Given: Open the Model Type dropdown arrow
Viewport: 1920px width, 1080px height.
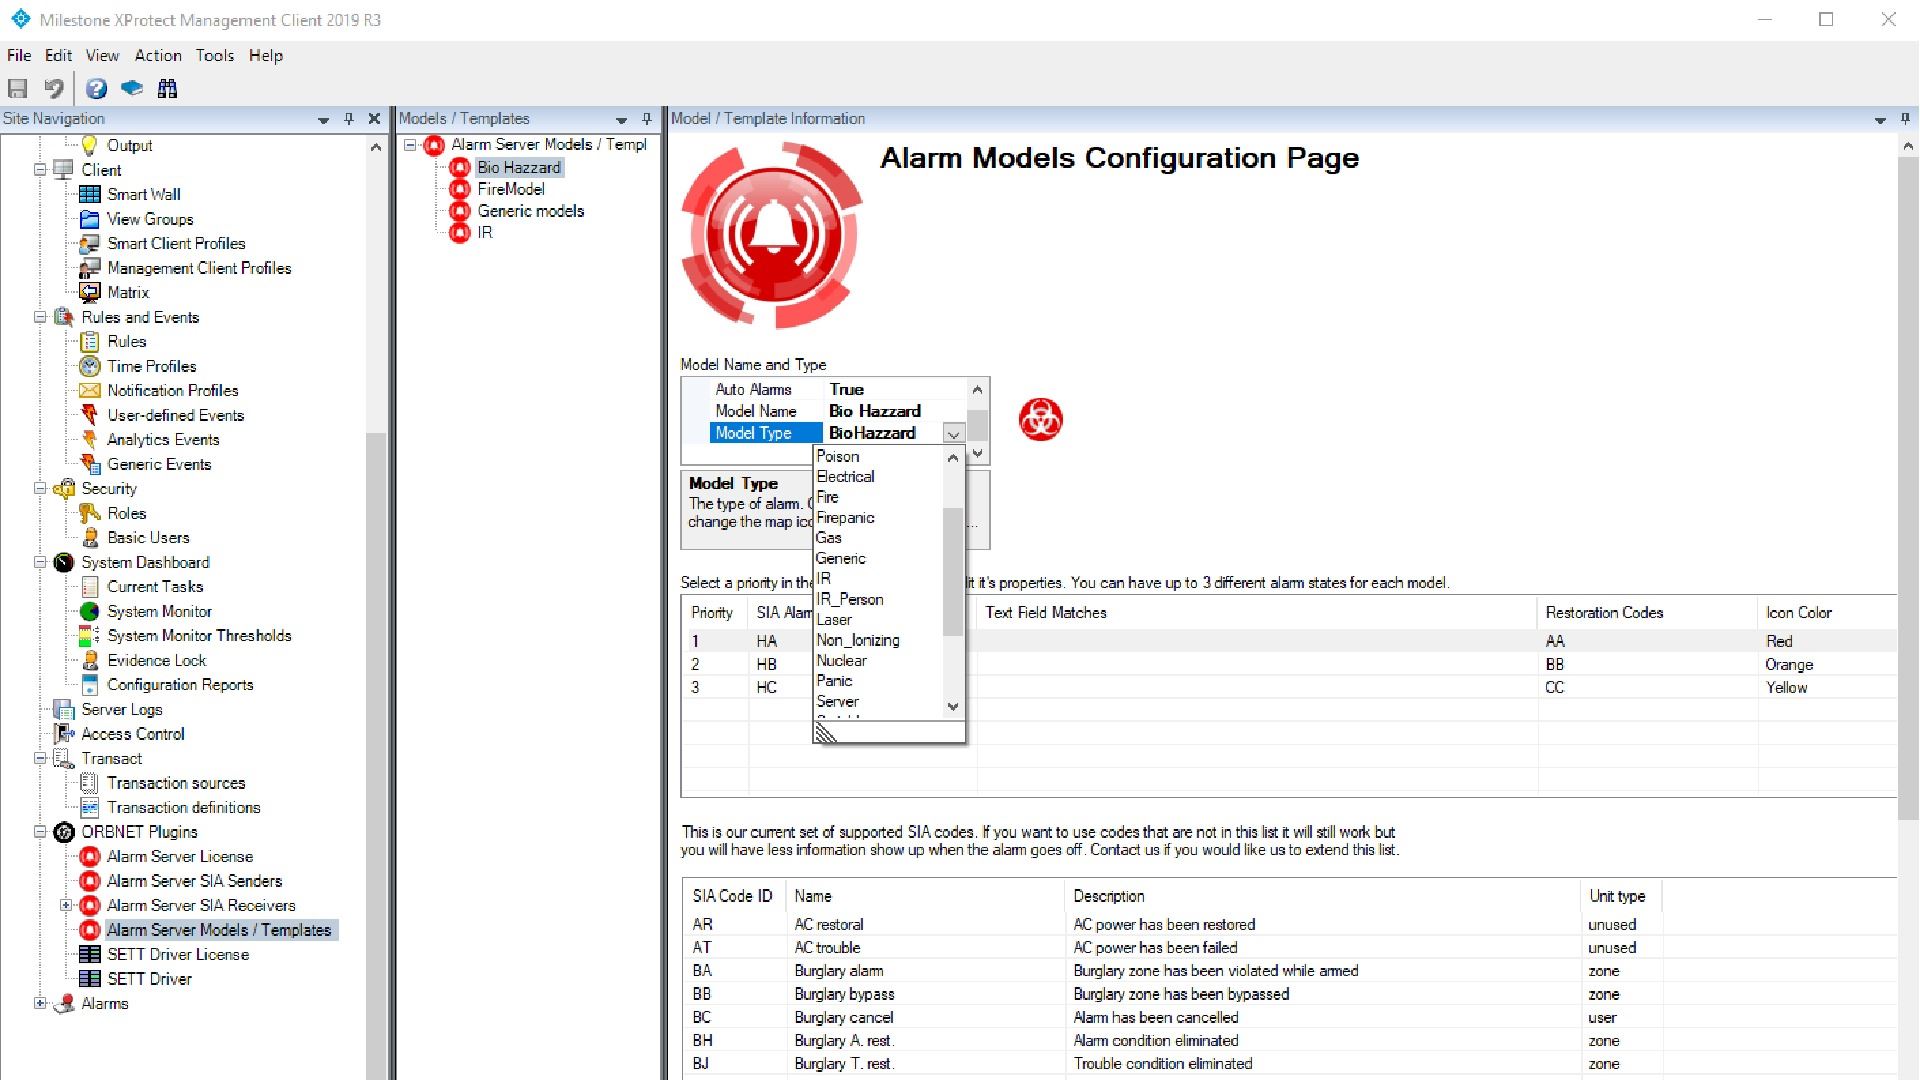Looking at the screenshot, I should tap(953, 433).
